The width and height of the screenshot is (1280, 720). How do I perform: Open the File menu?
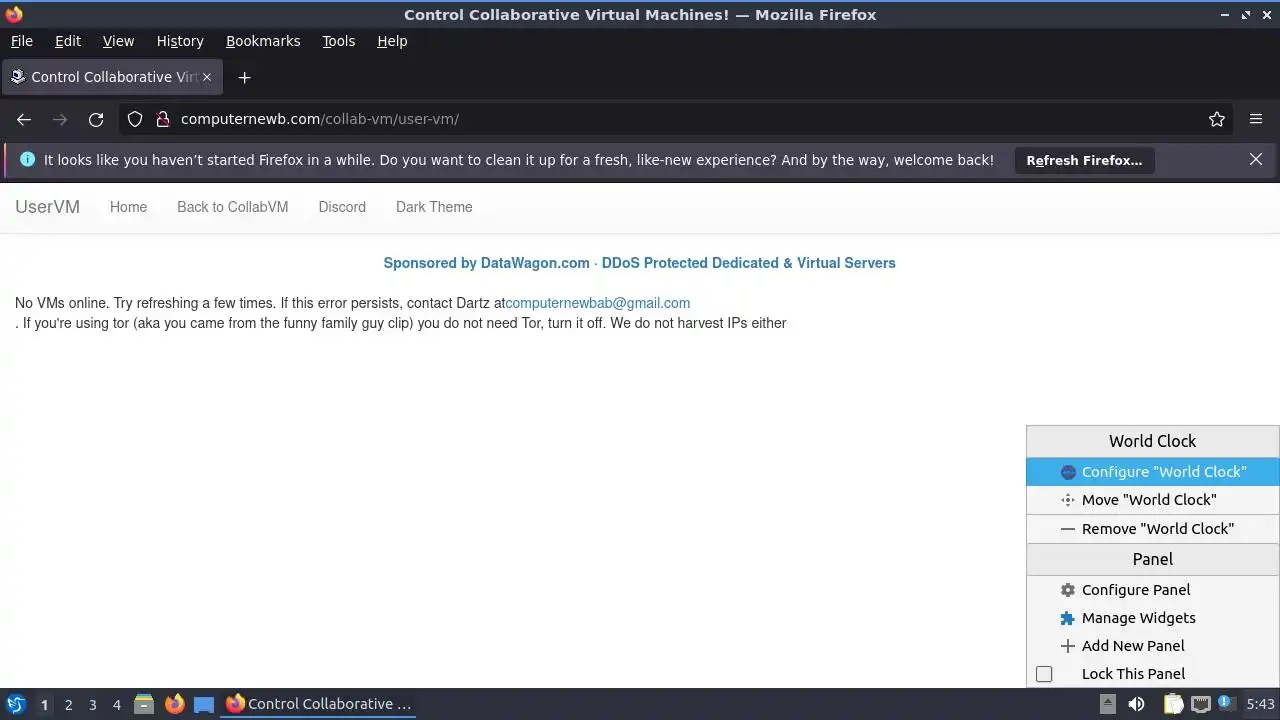(x=21, y=41)
